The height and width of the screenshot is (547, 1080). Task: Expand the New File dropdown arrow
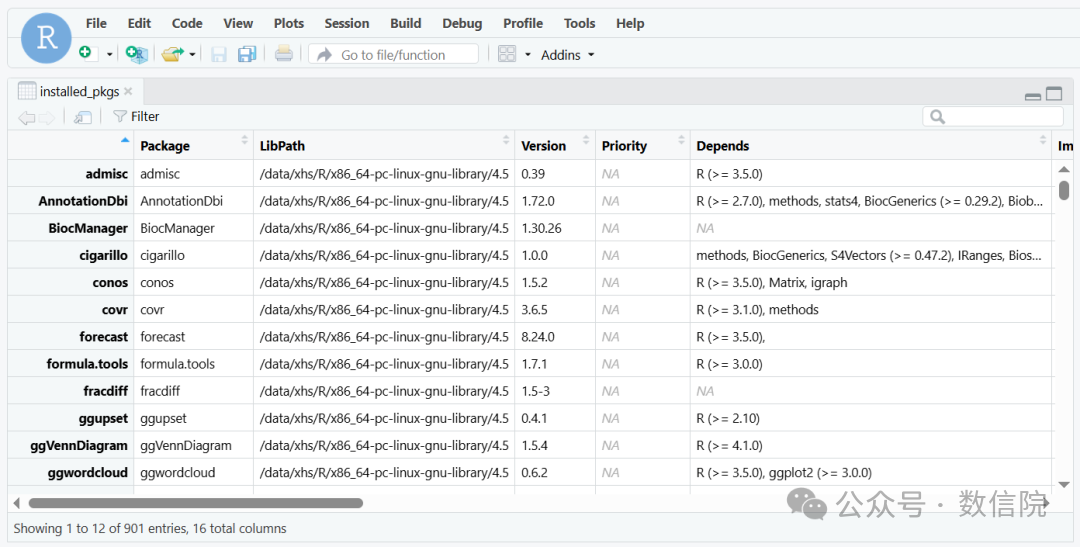point(110,54)
